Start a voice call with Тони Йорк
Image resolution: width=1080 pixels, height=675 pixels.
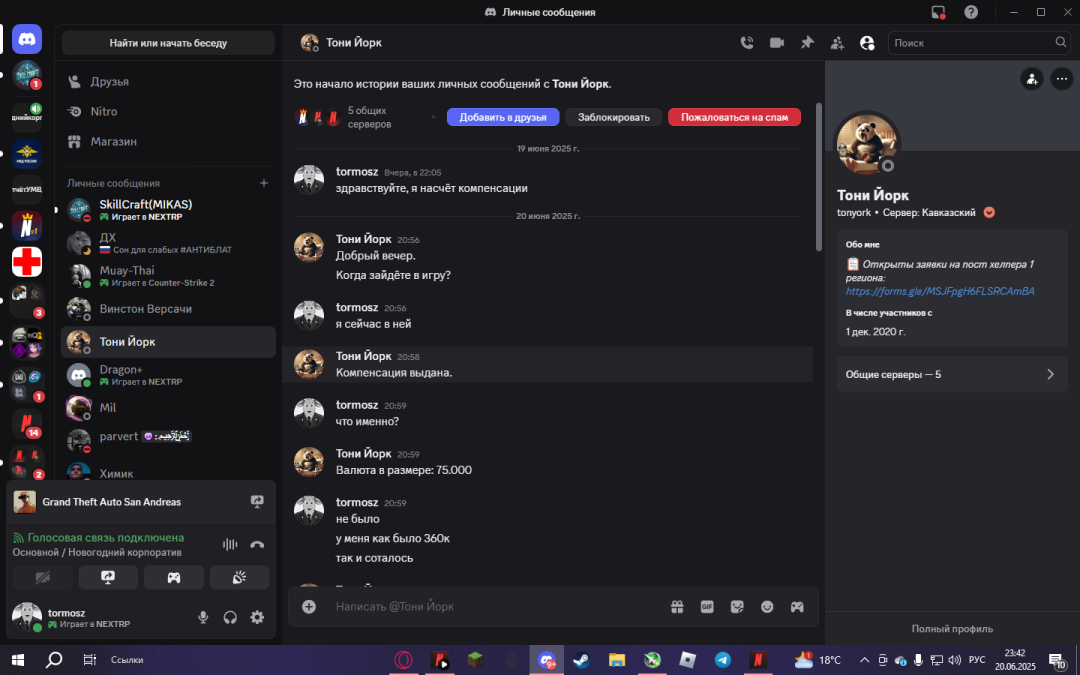[x=746, y=43]
